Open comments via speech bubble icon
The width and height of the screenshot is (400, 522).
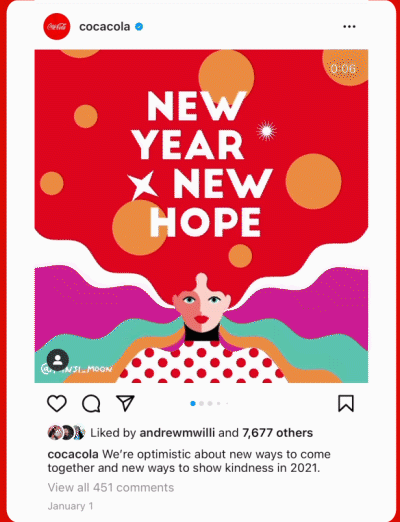91,403
